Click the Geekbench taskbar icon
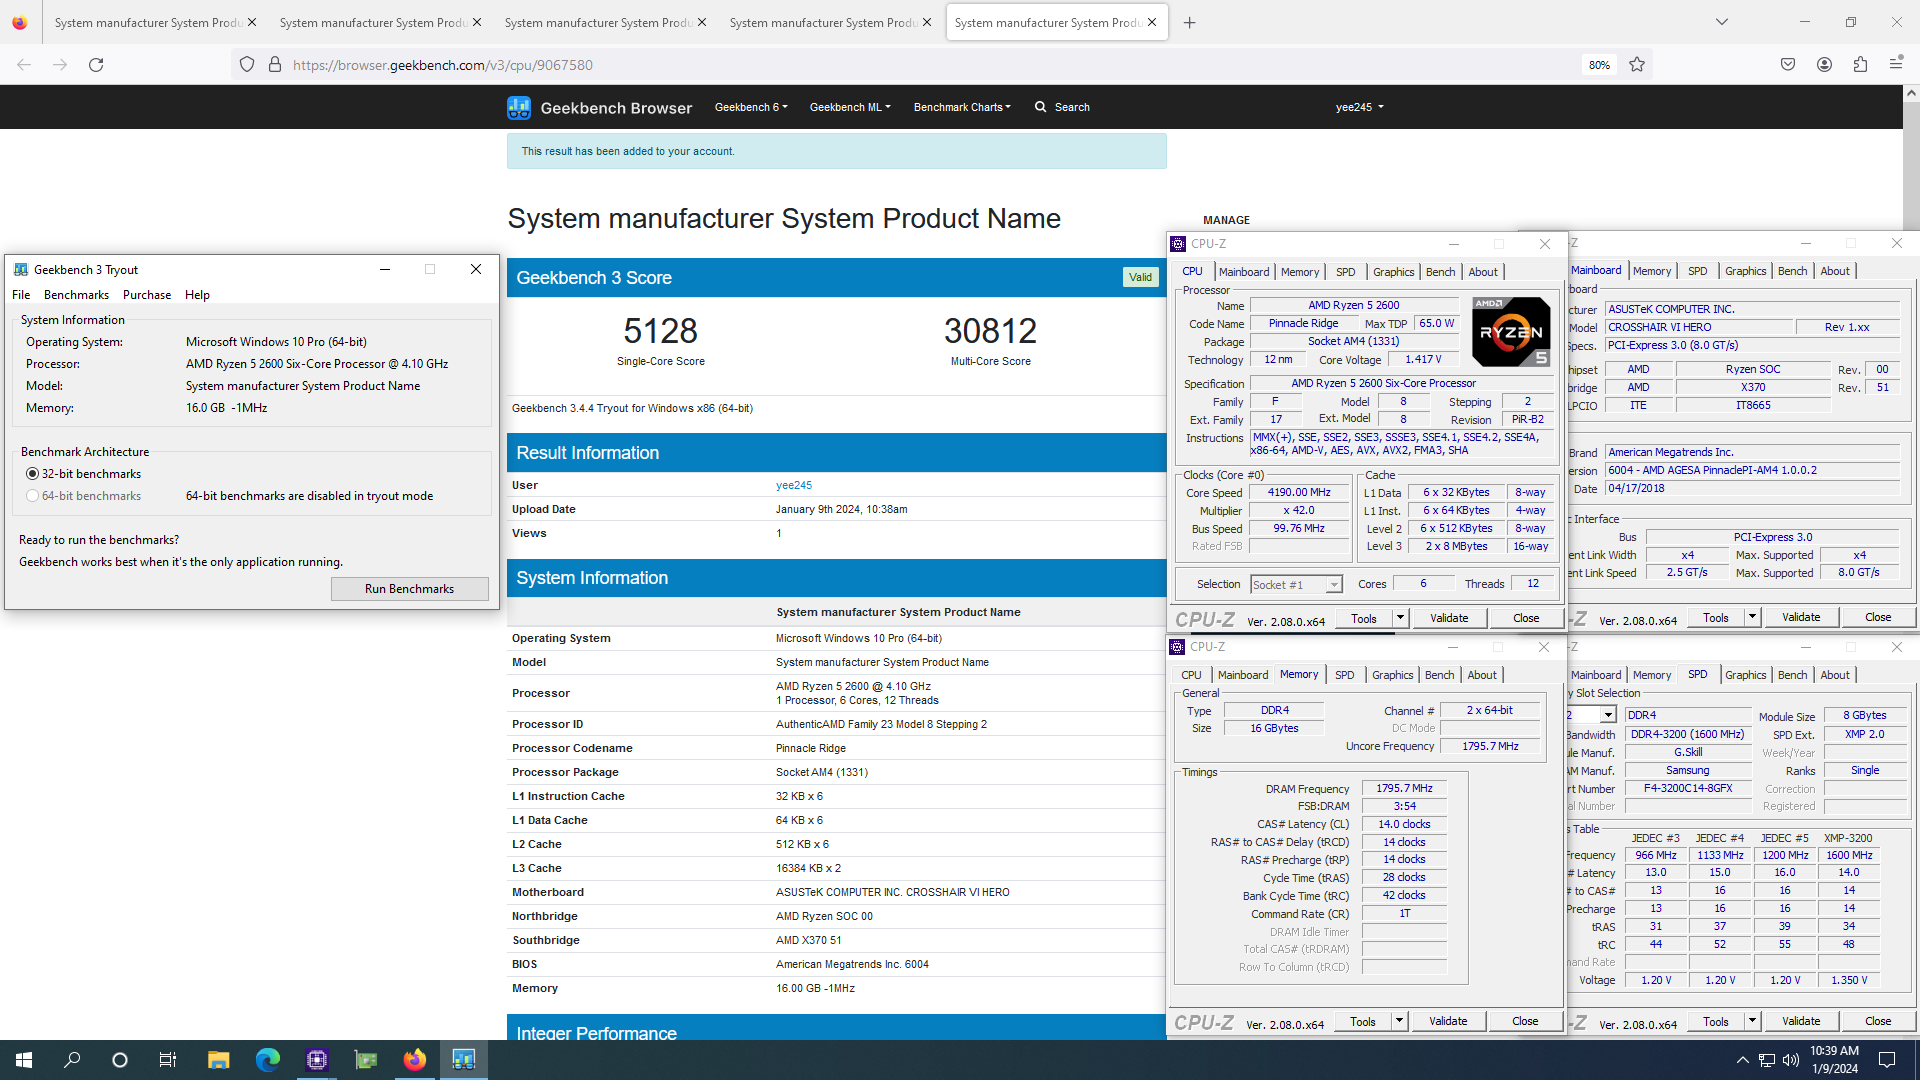 (463, 1060)
